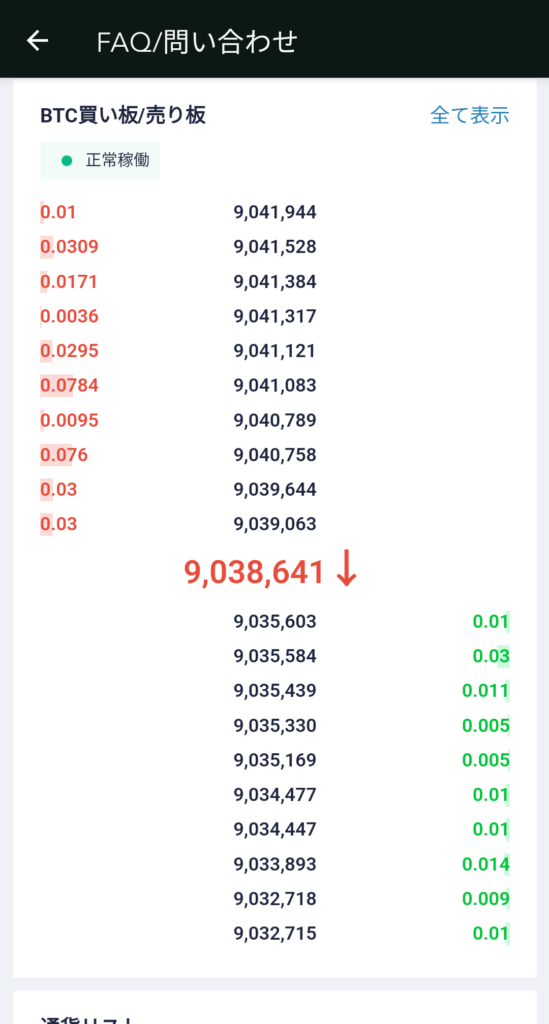Select buy price 9,035,330
The width and height of the screenshot is (549, 1024).
point(275,725)
